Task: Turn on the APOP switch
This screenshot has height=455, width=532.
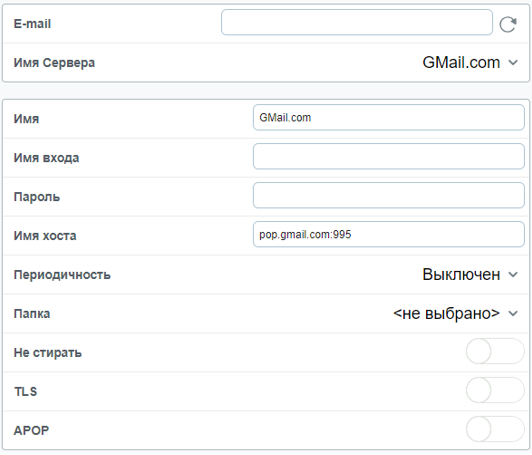Action: click(x=495, y=429)
